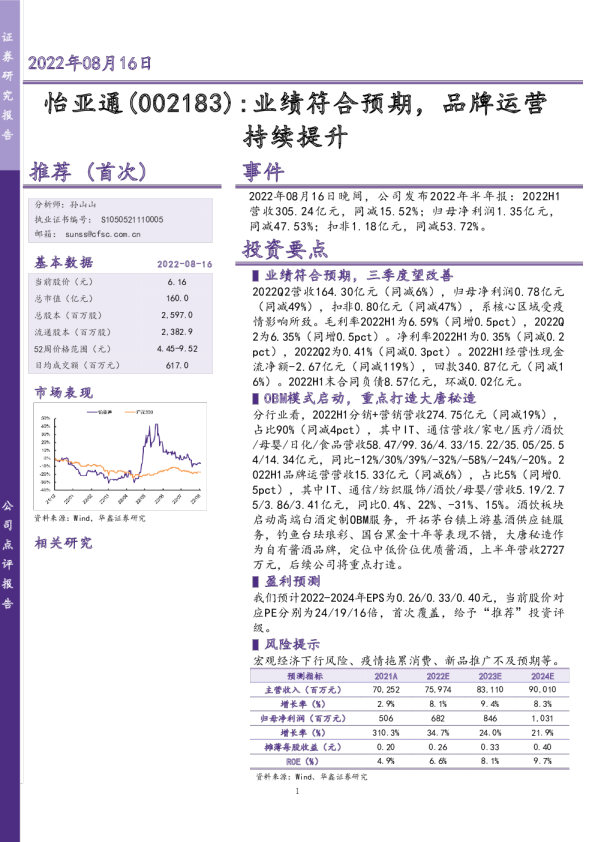Viewport: 595px width, 842px height.
Task: Click the 市场表现 heading
Action: coord(64,393)
